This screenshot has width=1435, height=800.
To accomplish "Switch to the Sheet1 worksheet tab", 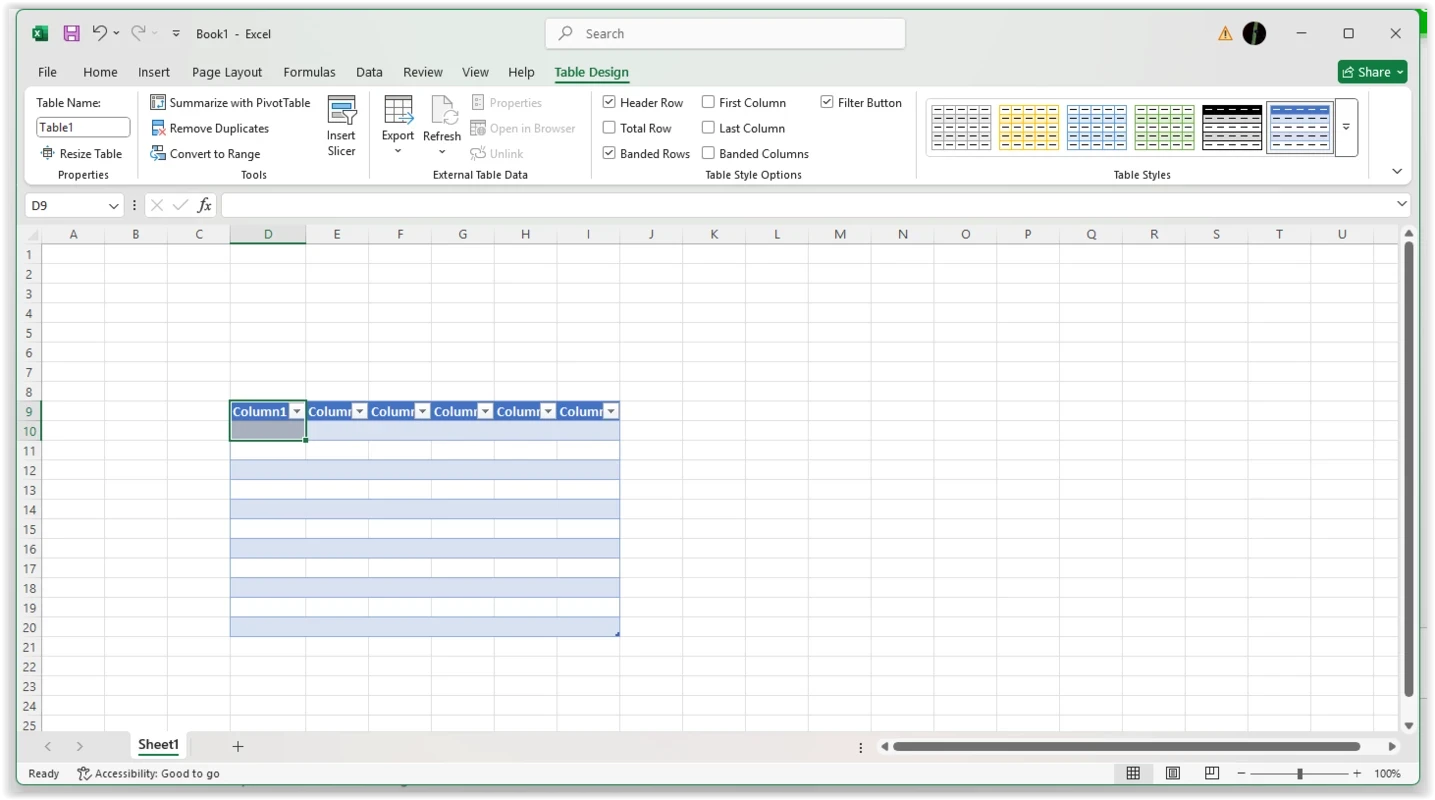I will 158,745.
